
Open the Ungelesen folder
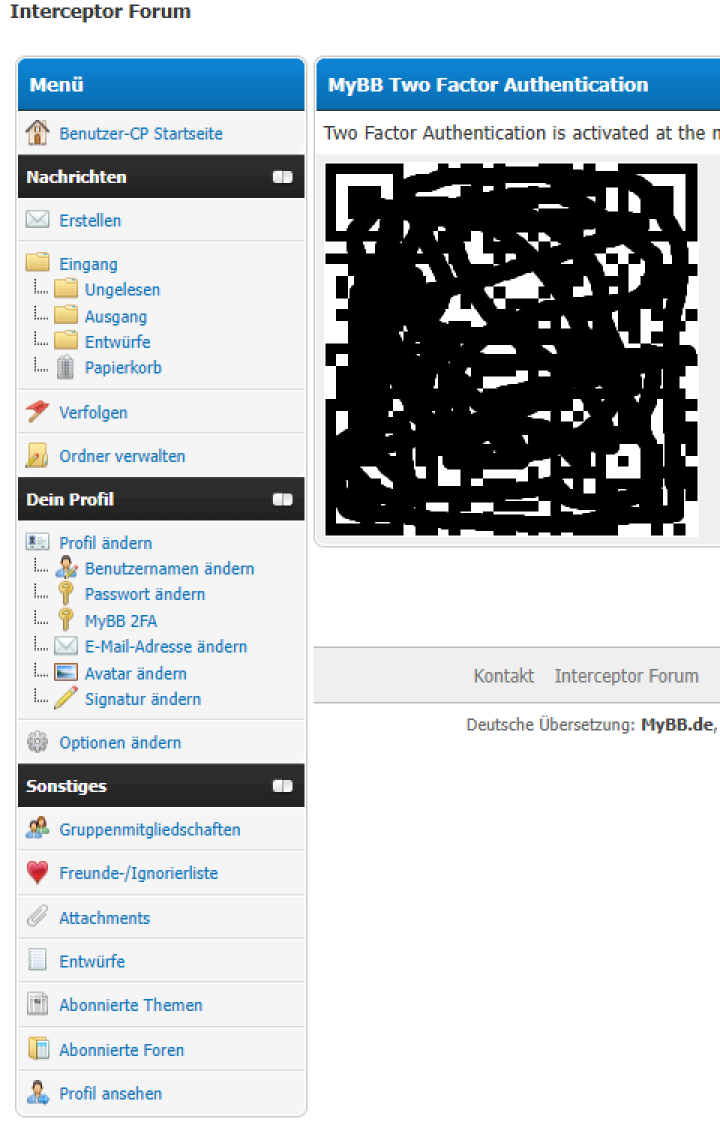(123, 289)
